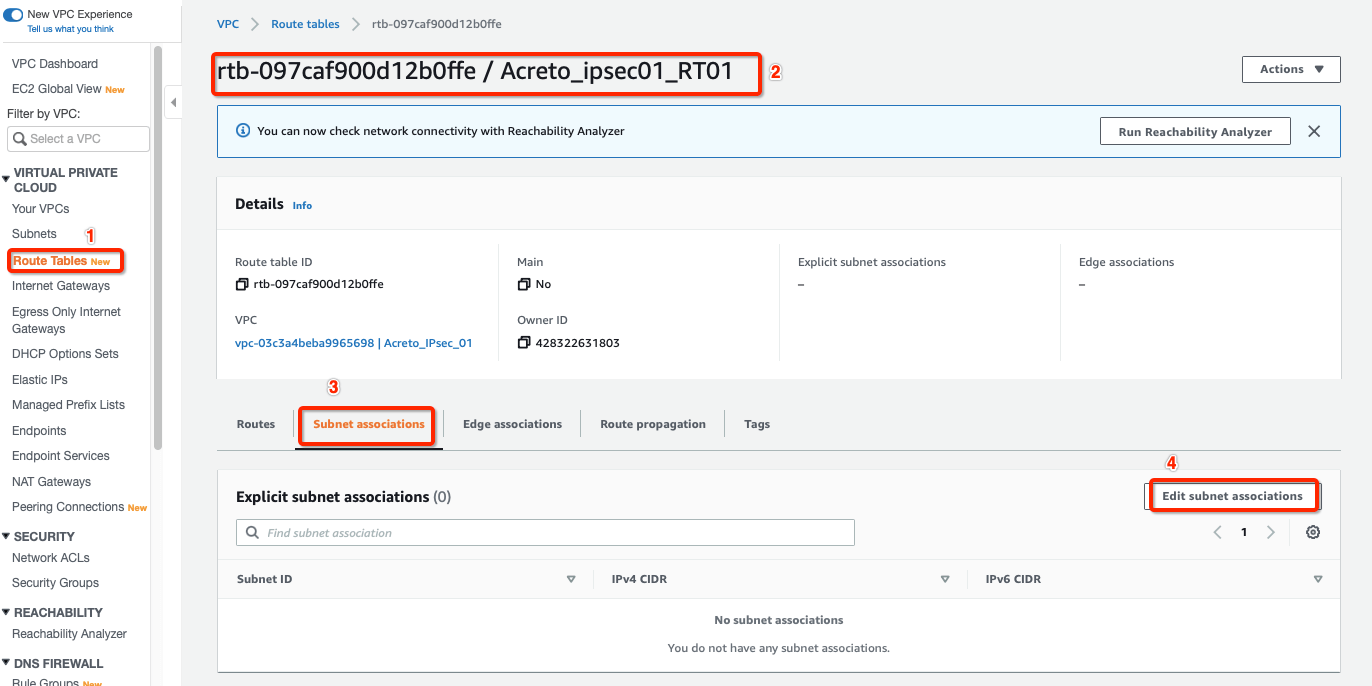Switch to the Tags tab
This screenshot has width=1372, height=686.
pos(757,424)
